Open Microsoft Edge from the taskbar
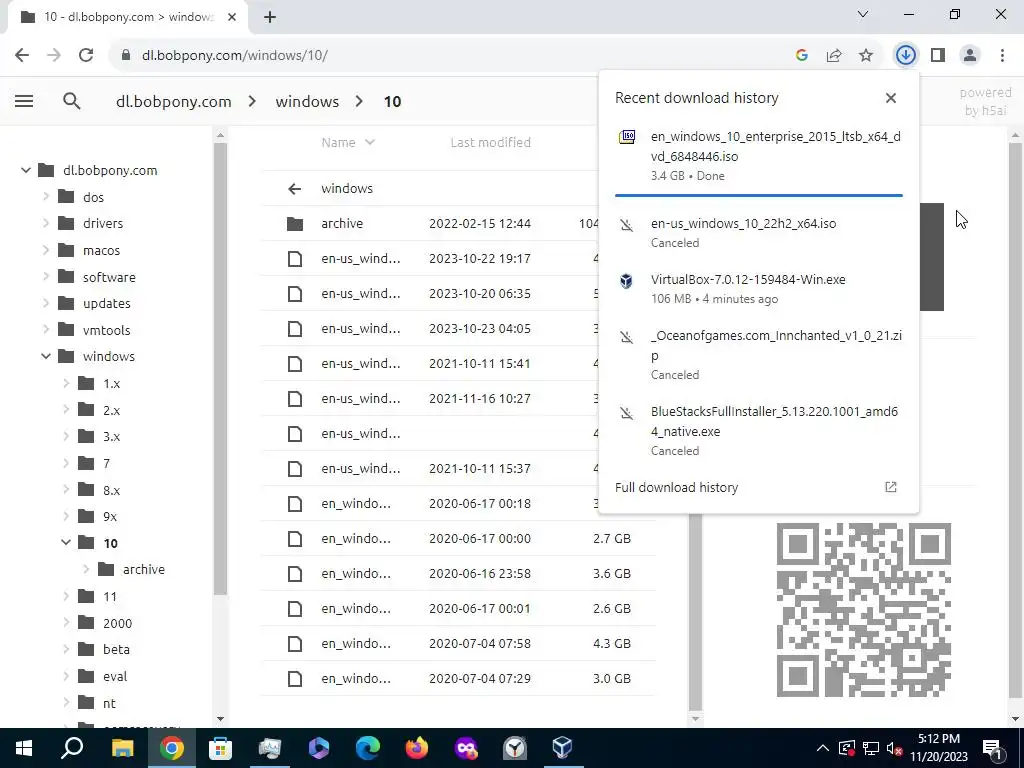 click(368, 748)
